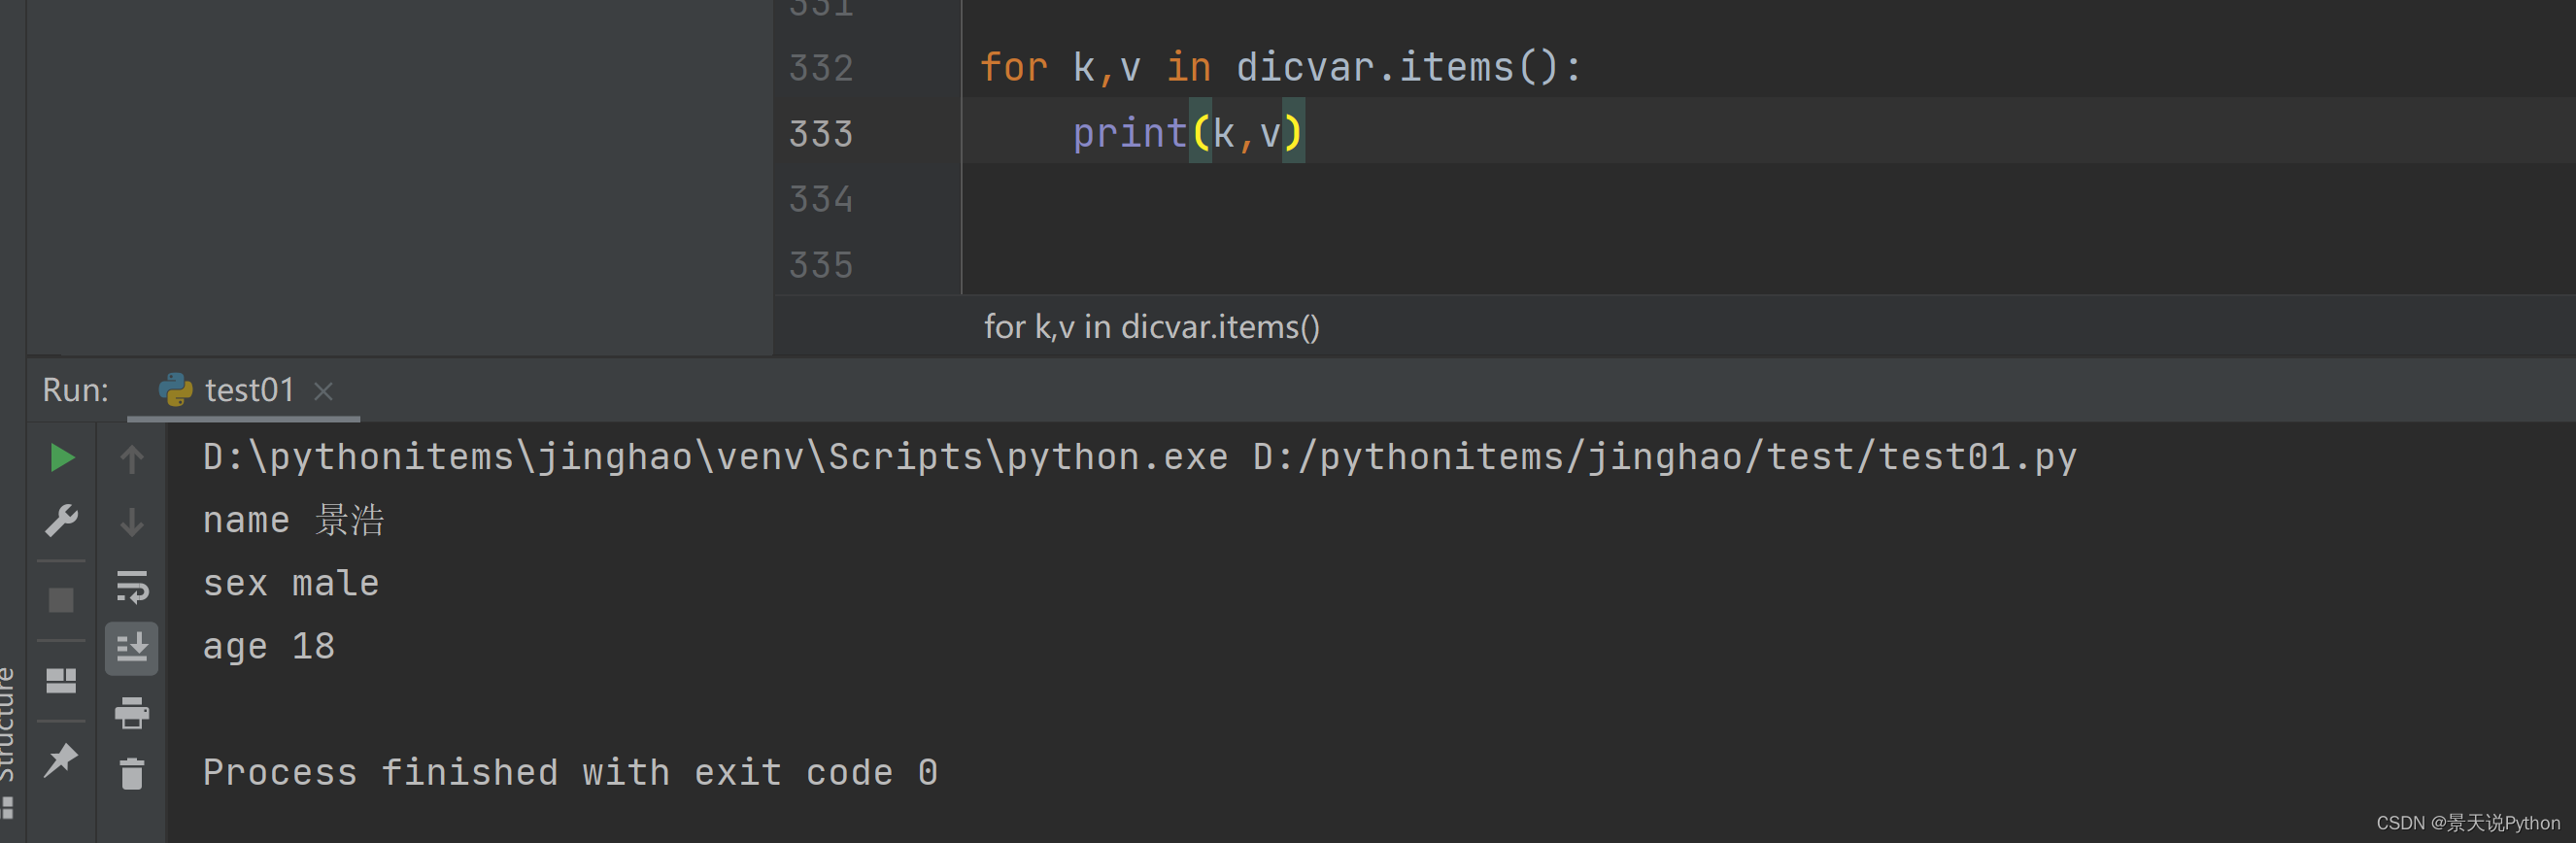
Task: Click the 'Run:' panel label
Action: point(76,390)
